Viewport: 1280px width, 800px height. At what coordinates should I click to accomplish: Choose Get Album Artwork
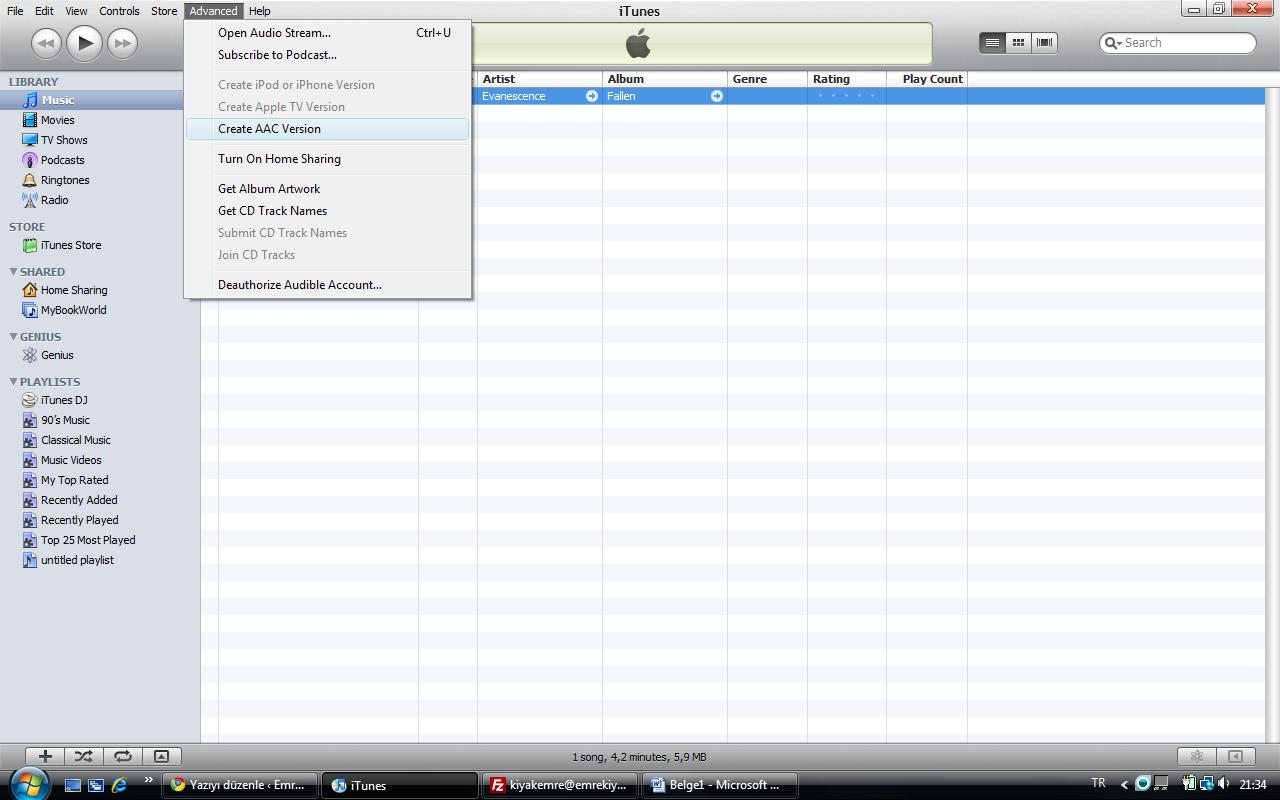point(327,189)
